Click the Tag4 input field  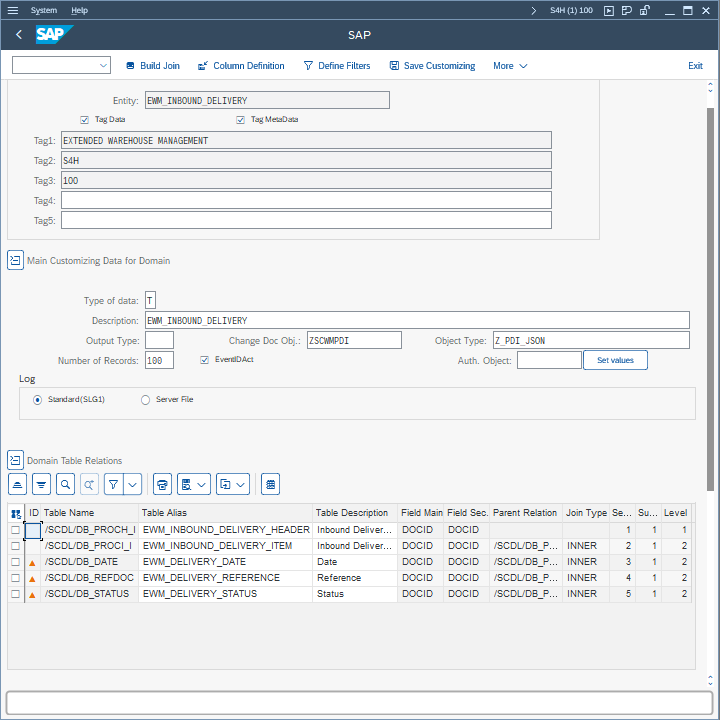(x=306, y=200)
